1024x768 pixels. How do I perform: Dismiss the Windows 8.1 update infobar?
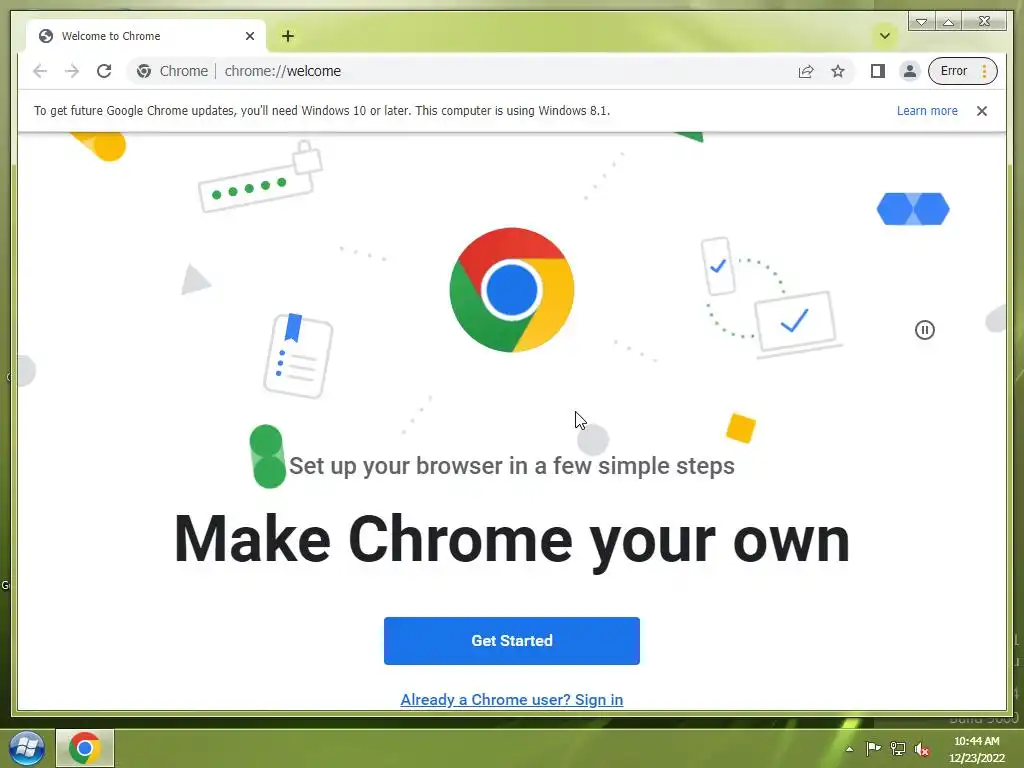click(x=982, y=111)
